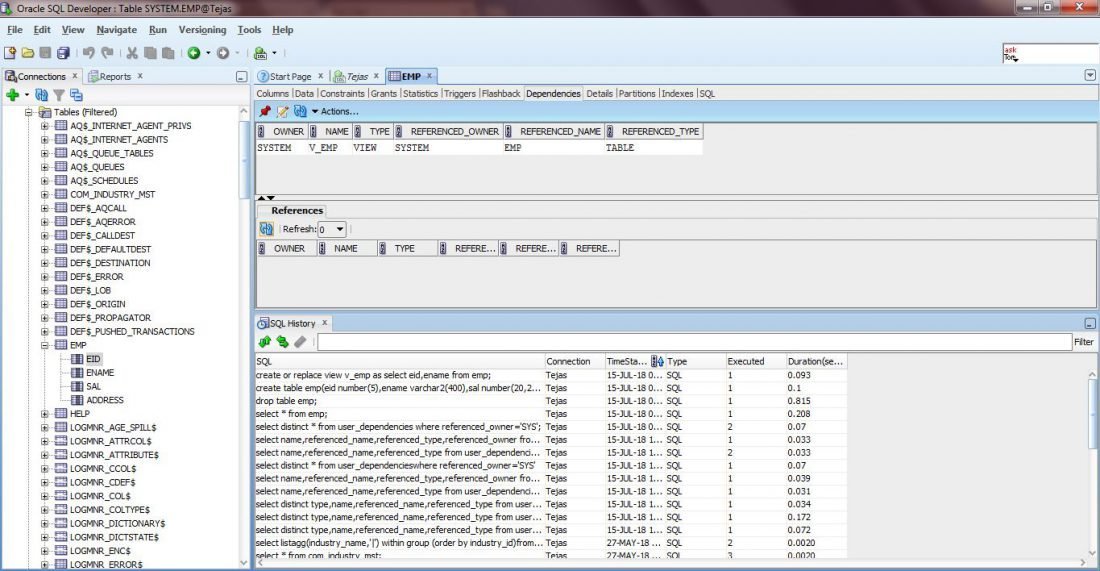This screenshot has width=1100, height=571.
Task: Select the ADDRESS column under EMP
Action: click(x=105, y=400)
